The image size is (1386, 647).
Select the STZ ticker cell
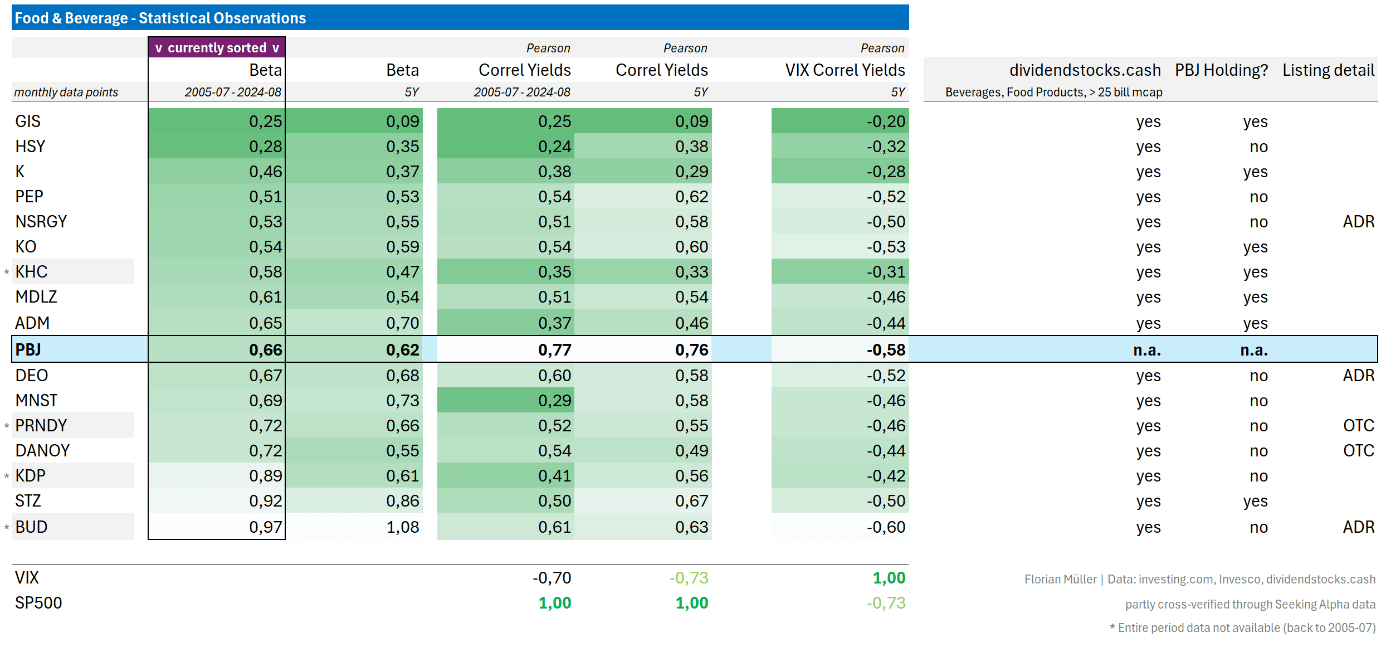(x=28, y=500)
